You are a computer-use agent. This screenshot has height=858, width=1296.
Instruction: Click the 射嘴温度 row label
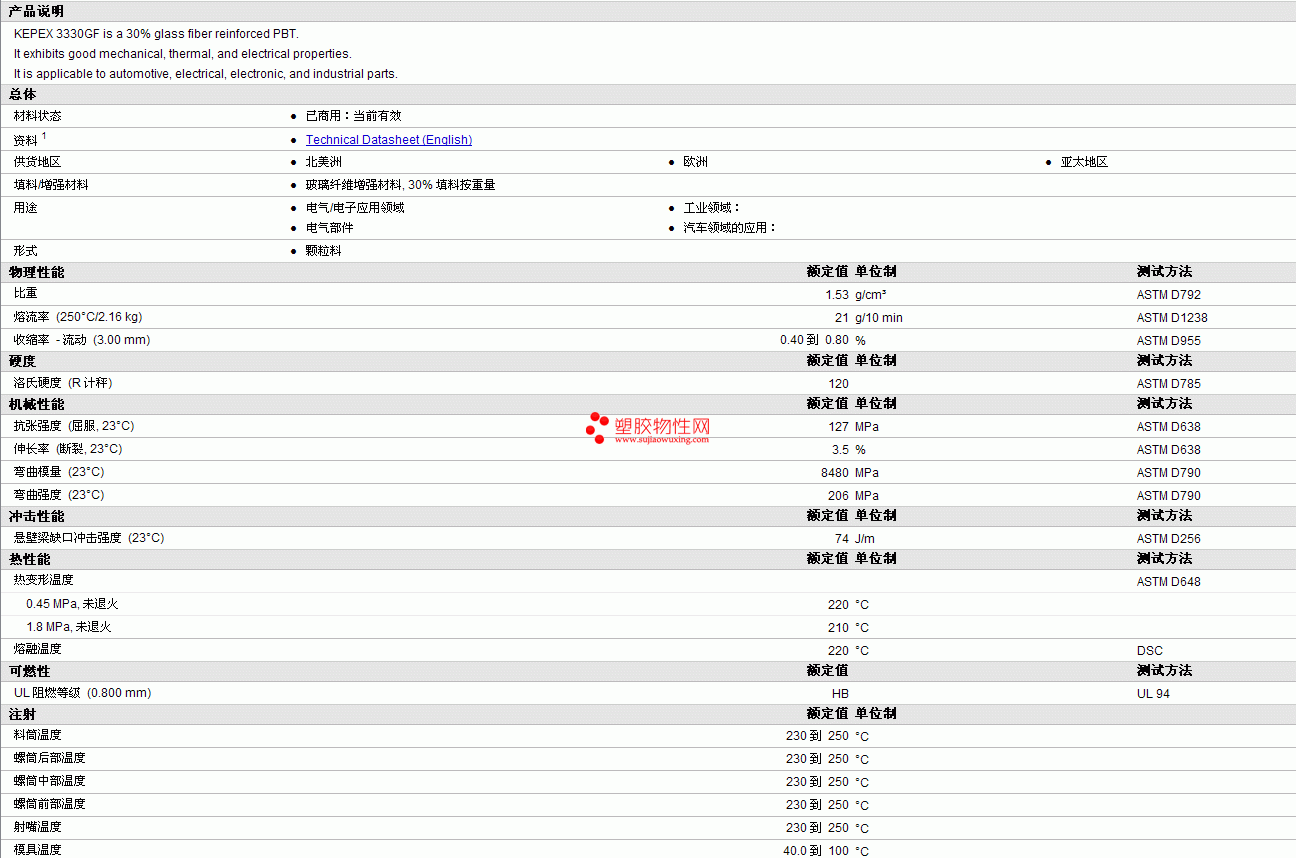click(x=37, y=827)
